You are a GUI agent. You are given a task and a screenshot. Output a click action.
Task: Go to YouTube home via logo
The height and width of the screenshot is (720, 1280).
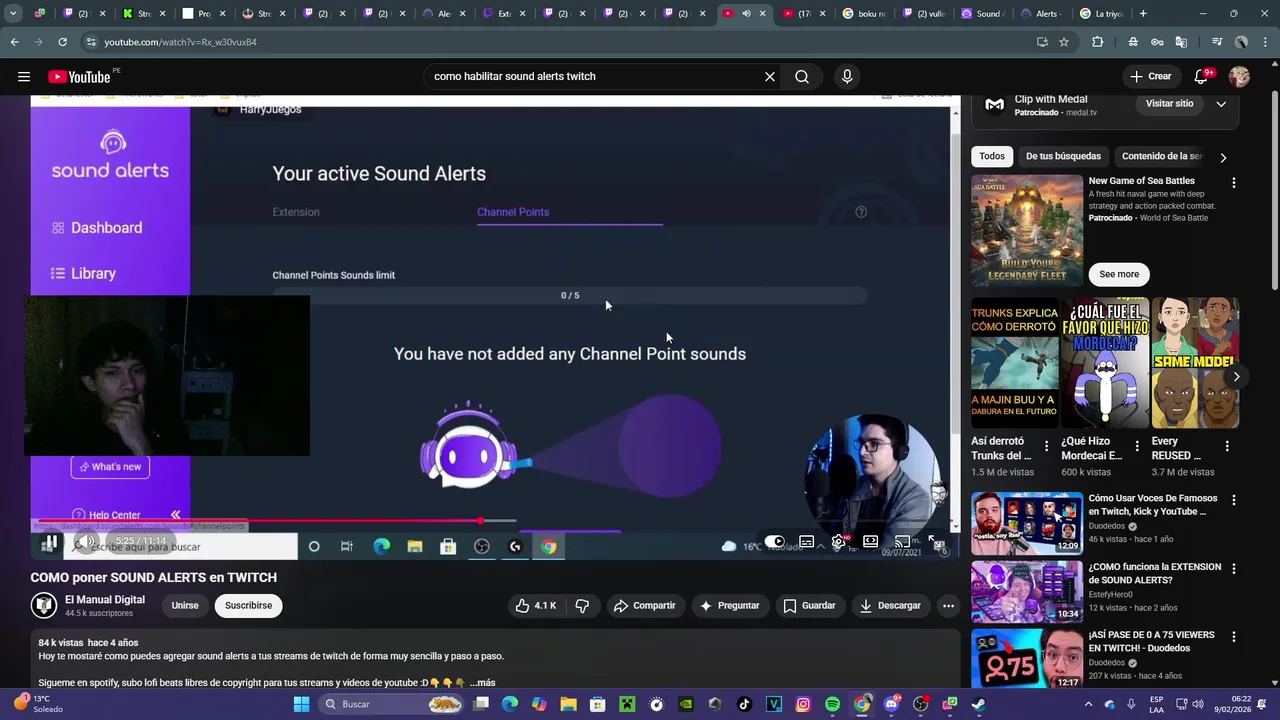[79, 77]
